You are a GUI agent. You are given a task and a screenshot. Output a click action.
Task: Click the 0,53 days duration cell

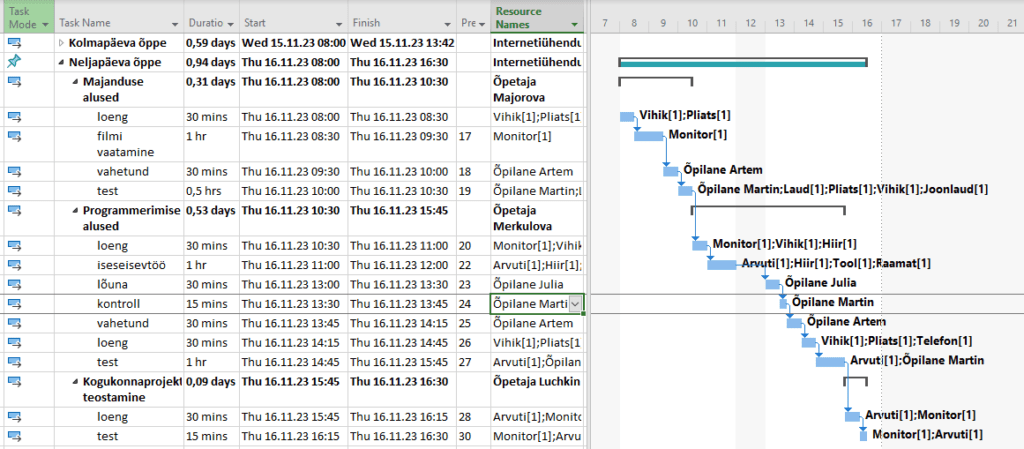click(212, 219)
